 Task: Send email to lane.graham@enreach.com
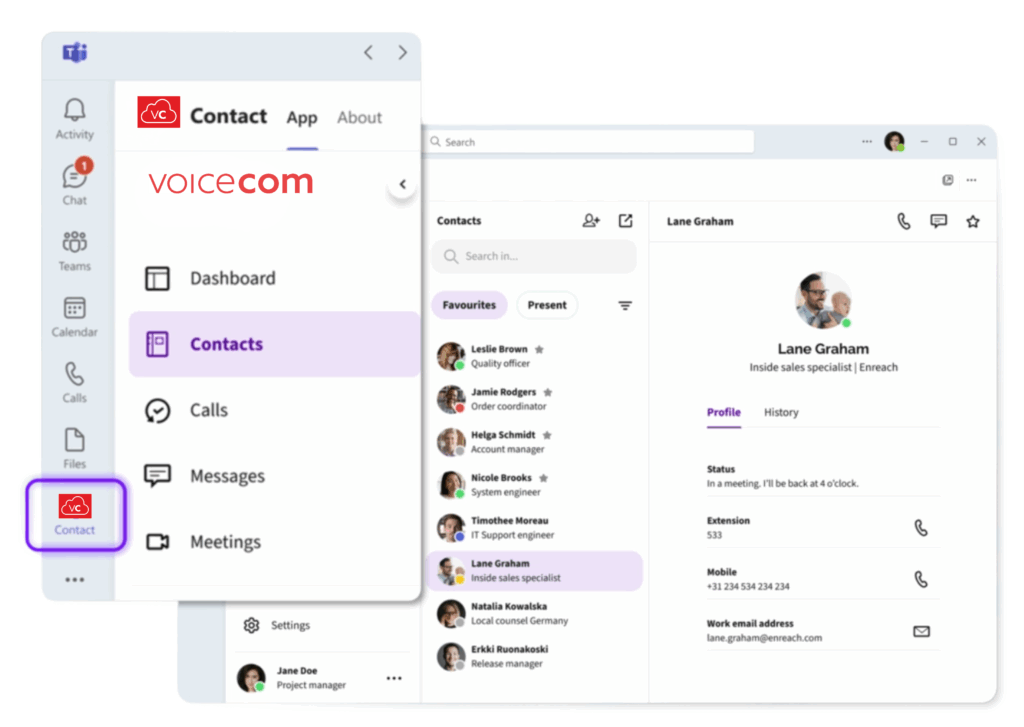921,631
